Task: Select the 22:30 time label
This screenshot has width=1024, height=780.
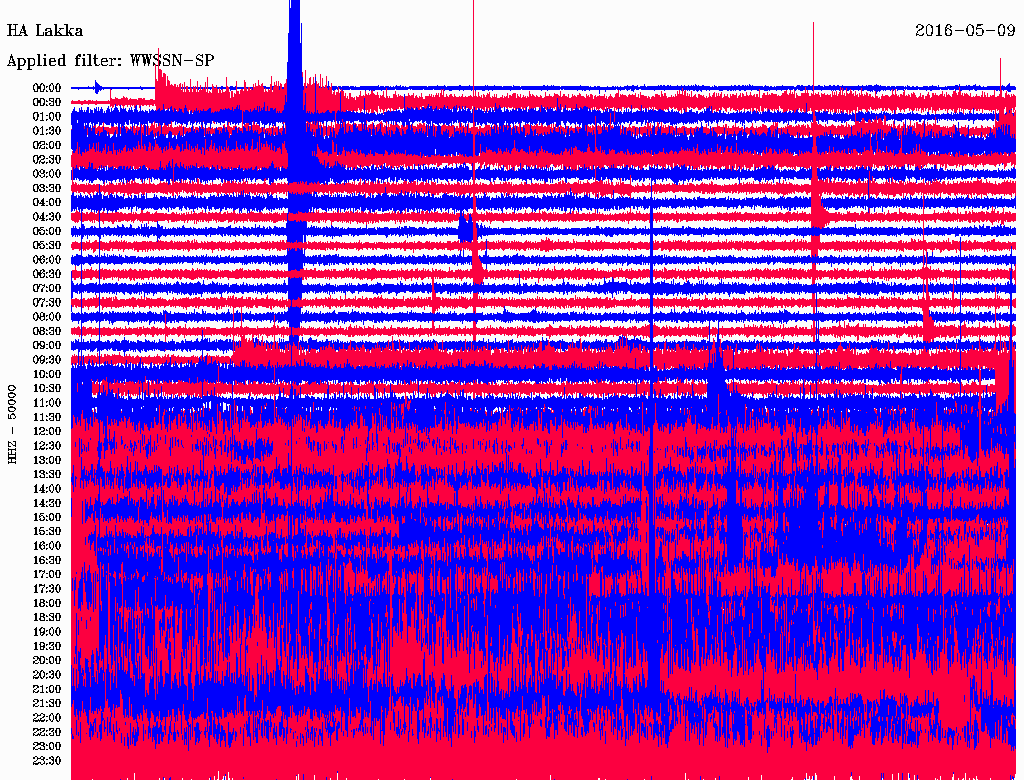Action: click(x=47, y=732)
